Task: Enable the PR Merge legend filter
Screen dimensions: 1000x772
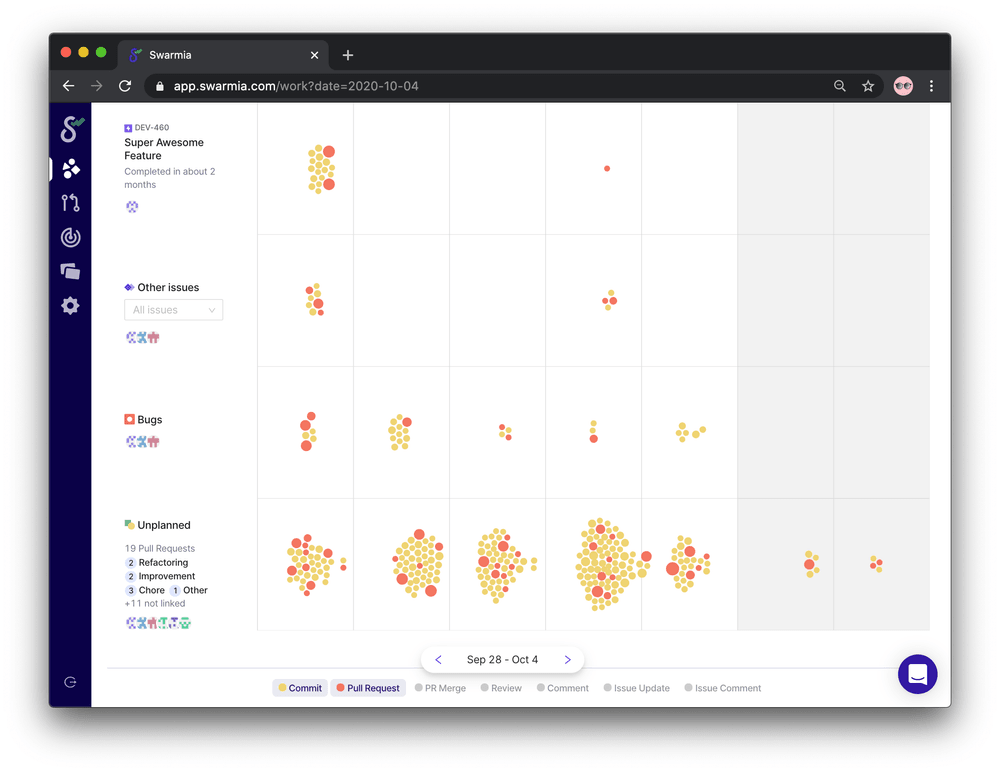Action: (440, 687)
